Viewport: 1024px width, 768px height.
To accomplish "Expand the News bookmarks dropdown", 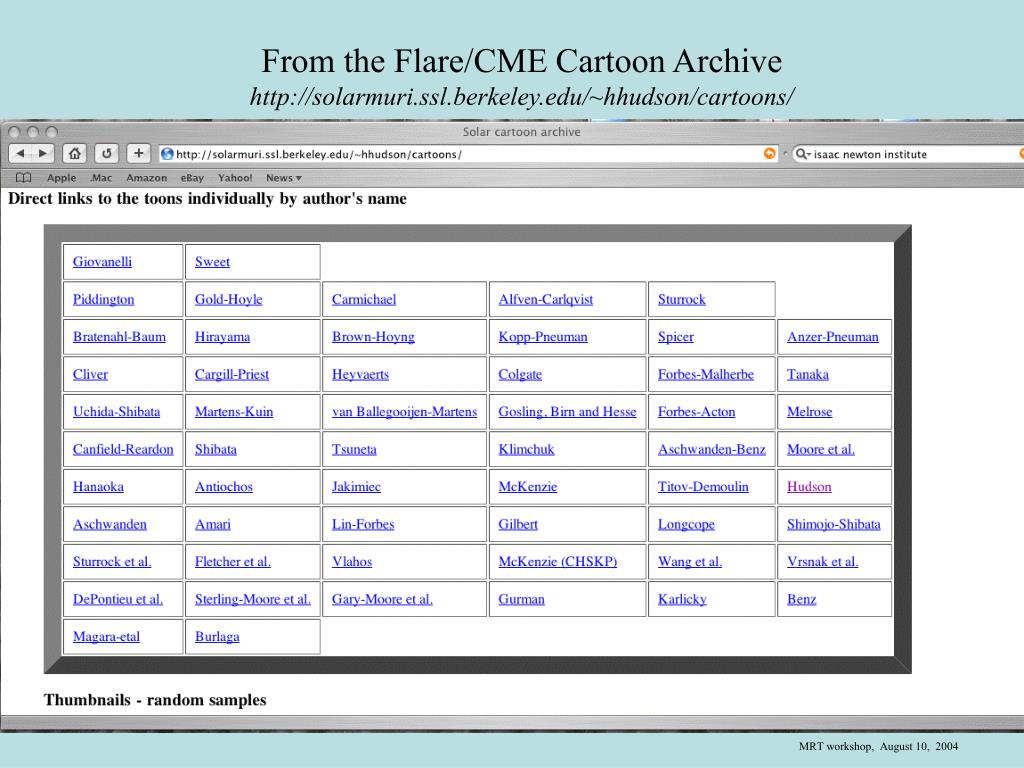I will pyautogui.click(x=283, y=178).
